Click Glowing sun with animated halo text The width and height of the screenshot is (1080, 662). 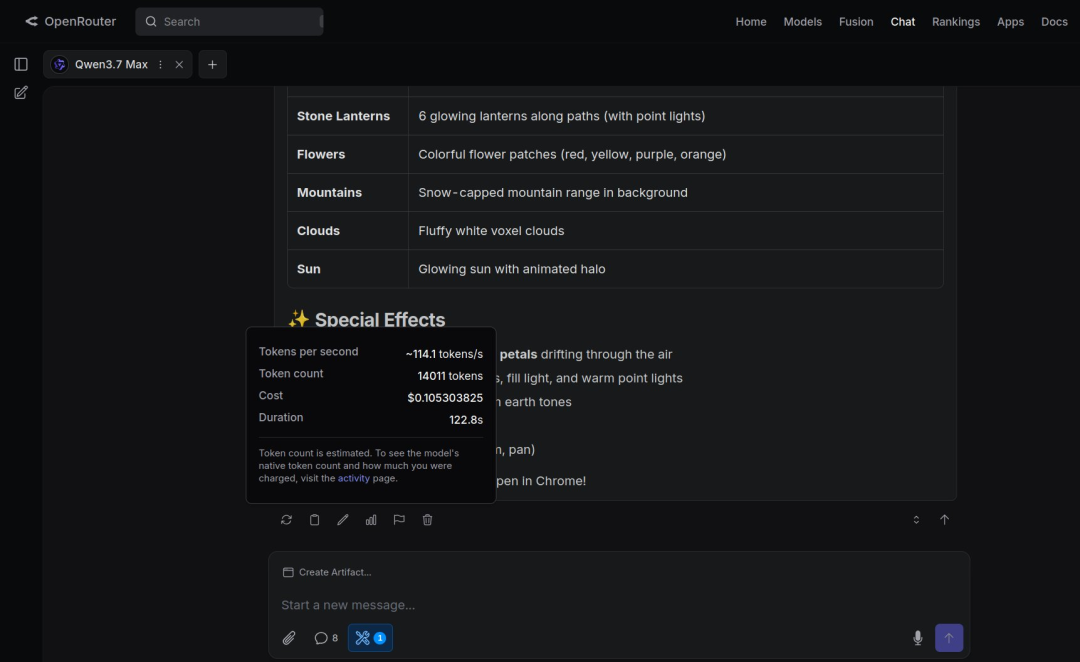pyautogui.click(x=512, y=269)
